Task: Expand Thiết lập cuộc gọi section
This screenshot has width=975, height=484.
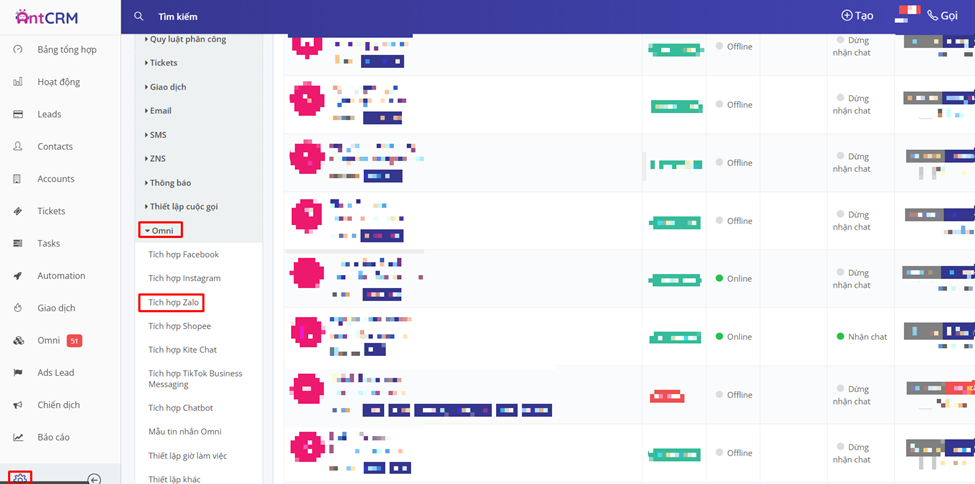Action: pos(183,207)
